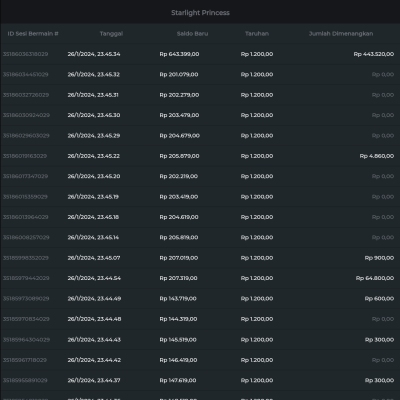This screenshot has width=400, height=400.
Task: Click the balance Rp 207.019,00
Action: coord(179,258)
